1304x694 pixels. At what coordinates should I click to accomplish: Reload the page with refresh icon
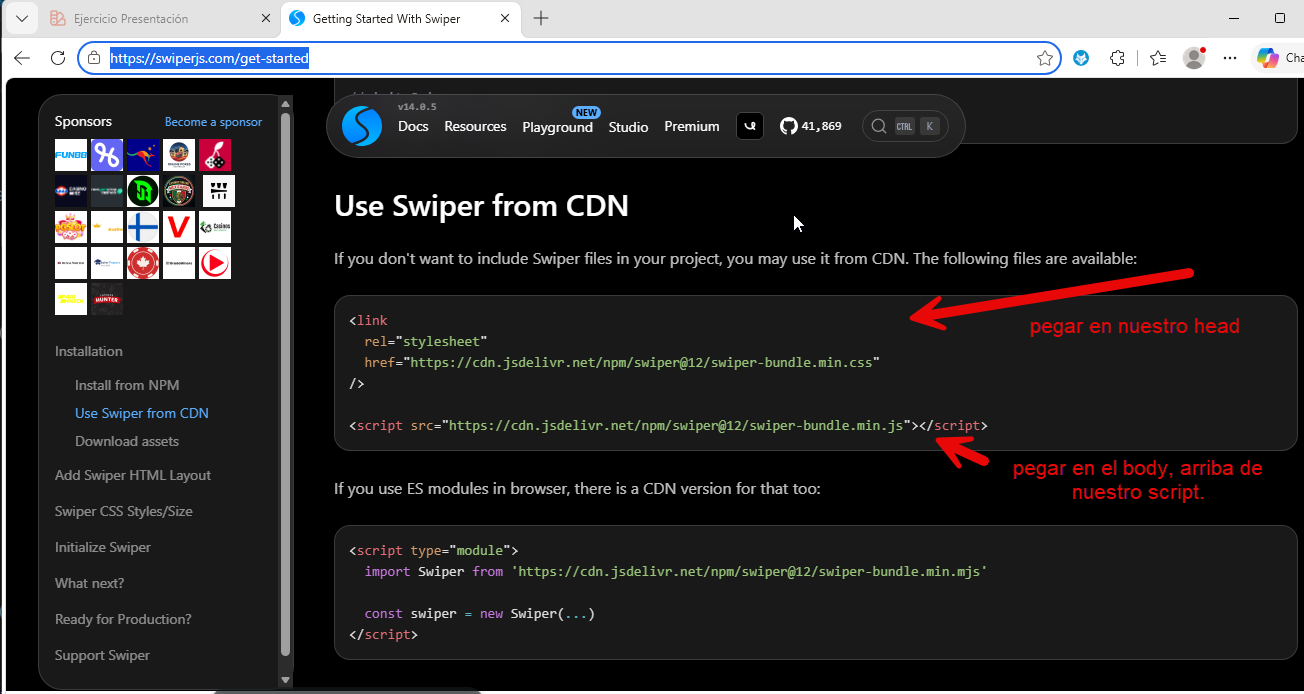pyautogui.click(x=58, y=58)
